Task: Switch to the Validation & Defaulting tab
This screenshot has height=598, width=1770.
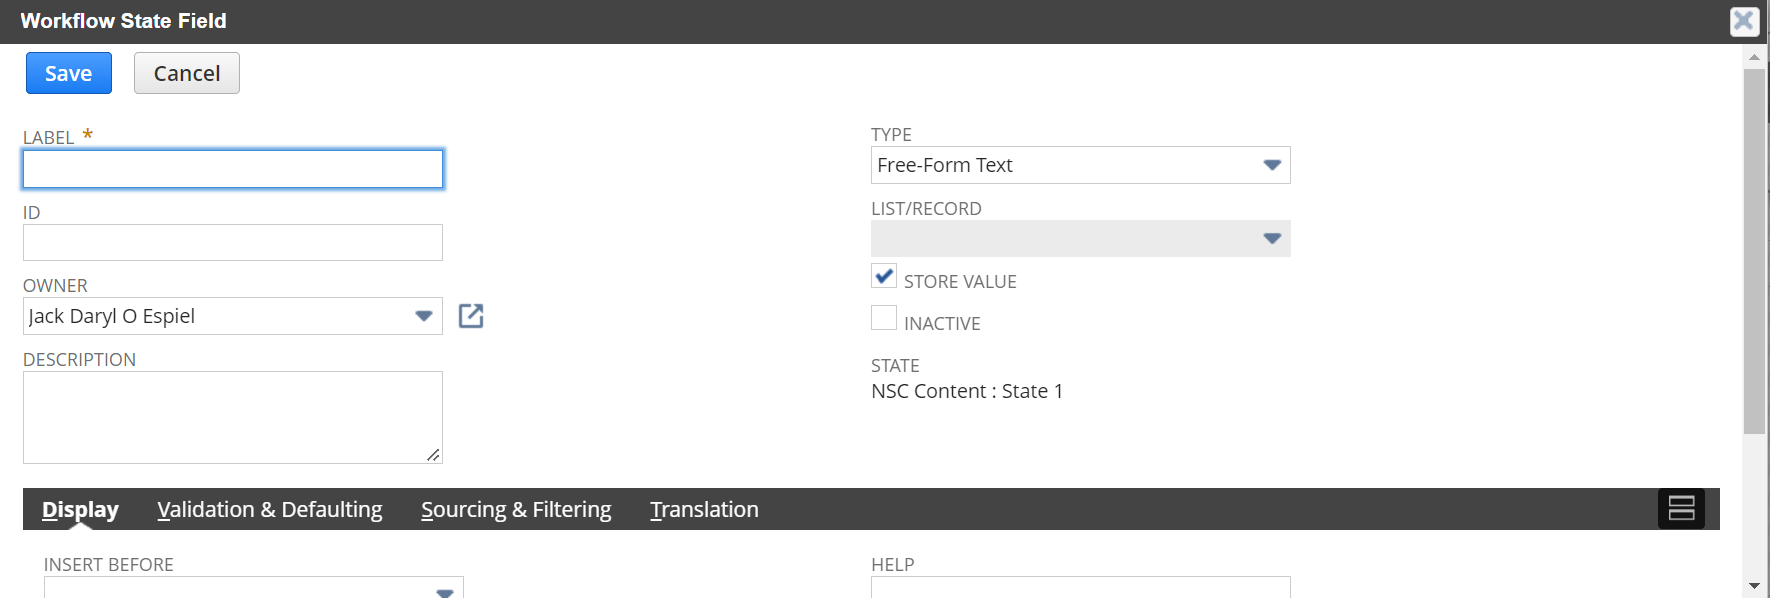Action: click(x=270, y=510)
